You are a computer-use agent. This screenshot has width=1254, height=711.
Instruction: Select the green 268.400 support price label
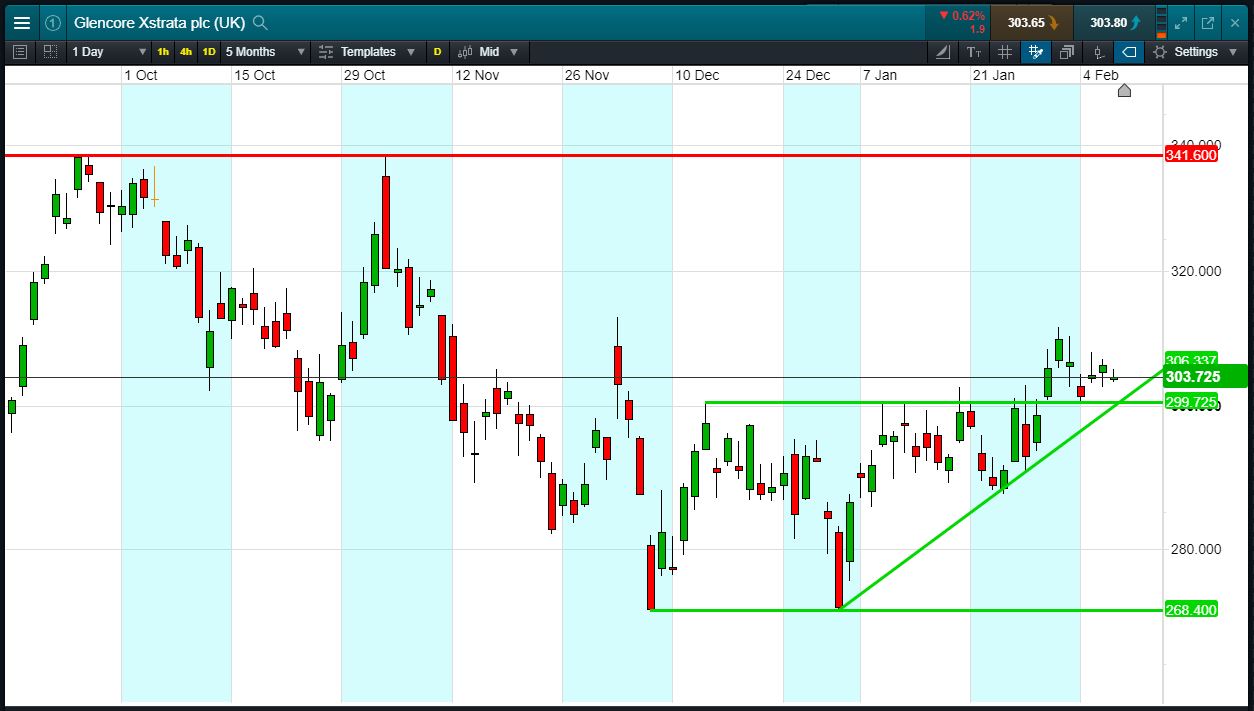pos(1191,610)
